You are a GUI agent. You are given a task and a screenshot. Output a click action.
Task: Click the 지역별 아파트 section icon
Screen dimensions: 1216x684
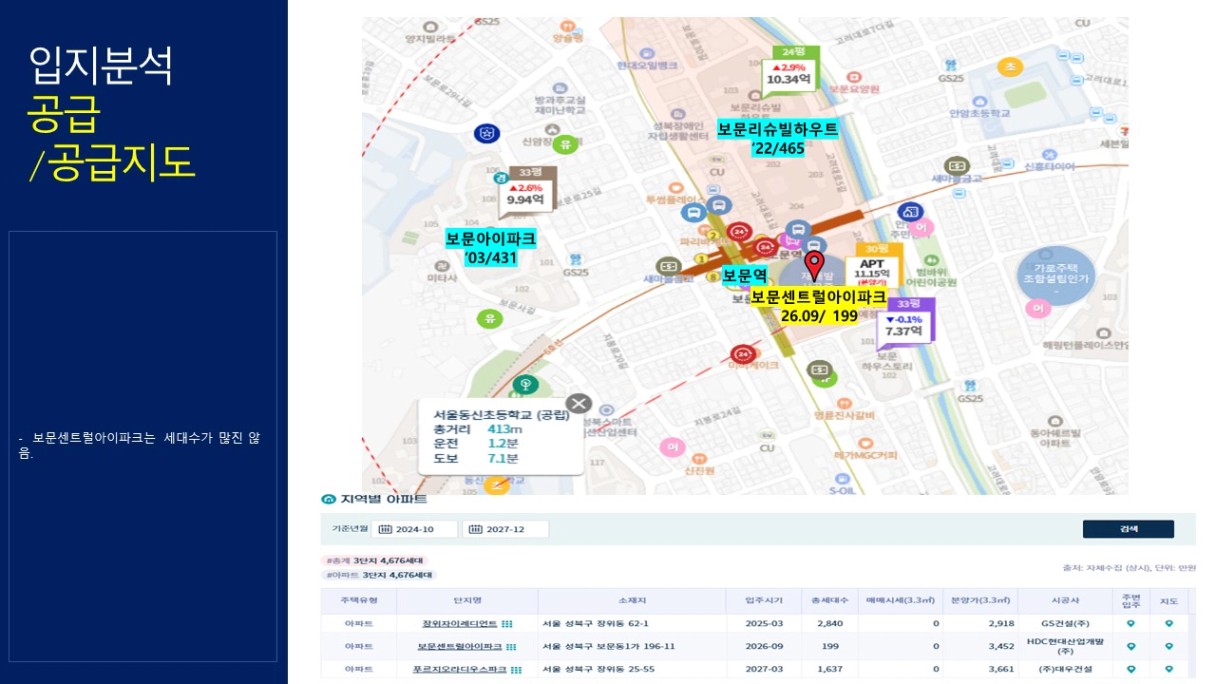point(328,498)
